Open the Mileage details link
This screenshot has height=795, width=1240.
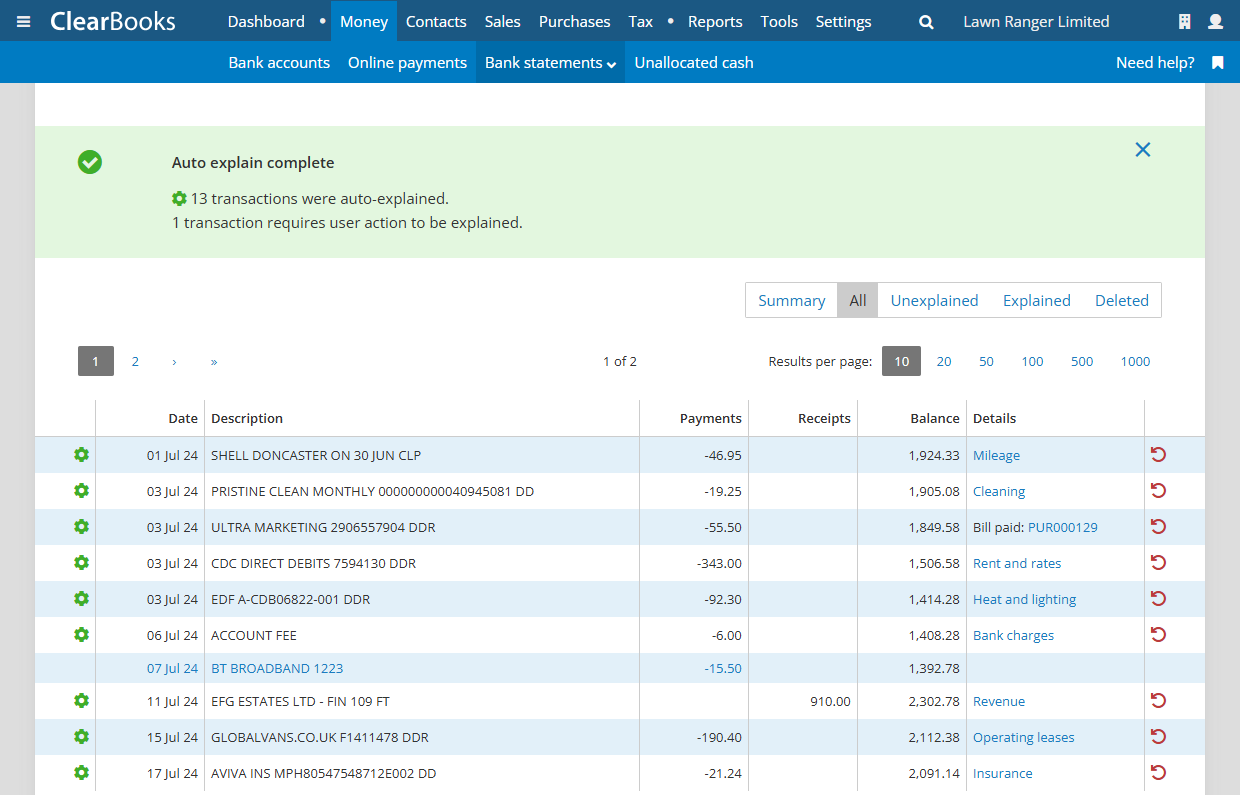pyautogui.click(x=996, y=456)
